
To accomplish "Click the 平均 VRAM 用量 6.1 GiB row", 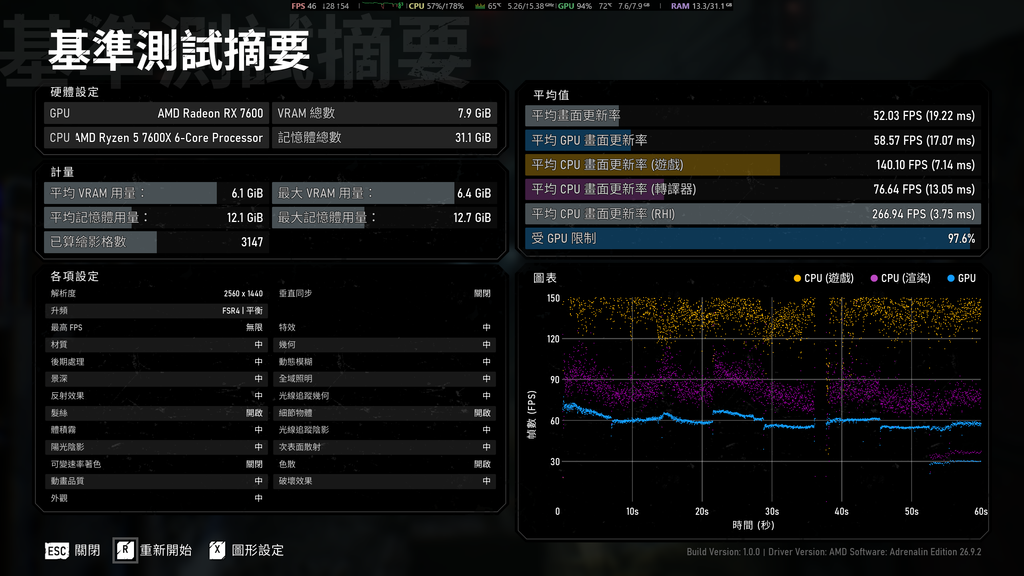I will click(x=156, y=193).
